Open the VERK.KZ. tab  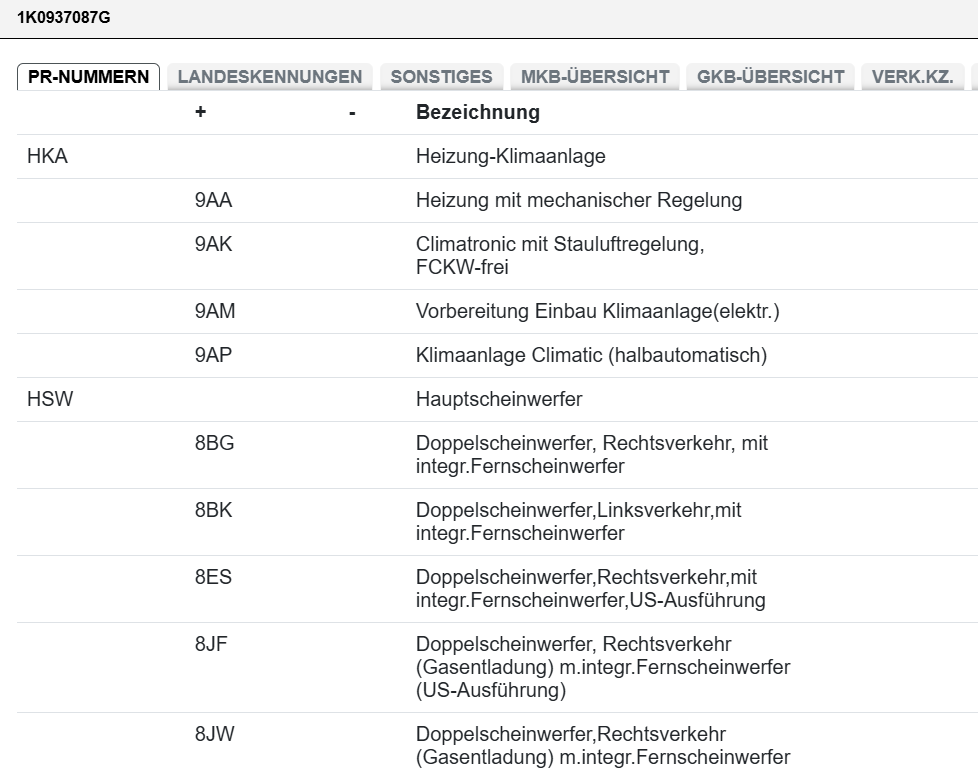pos(911,76)
